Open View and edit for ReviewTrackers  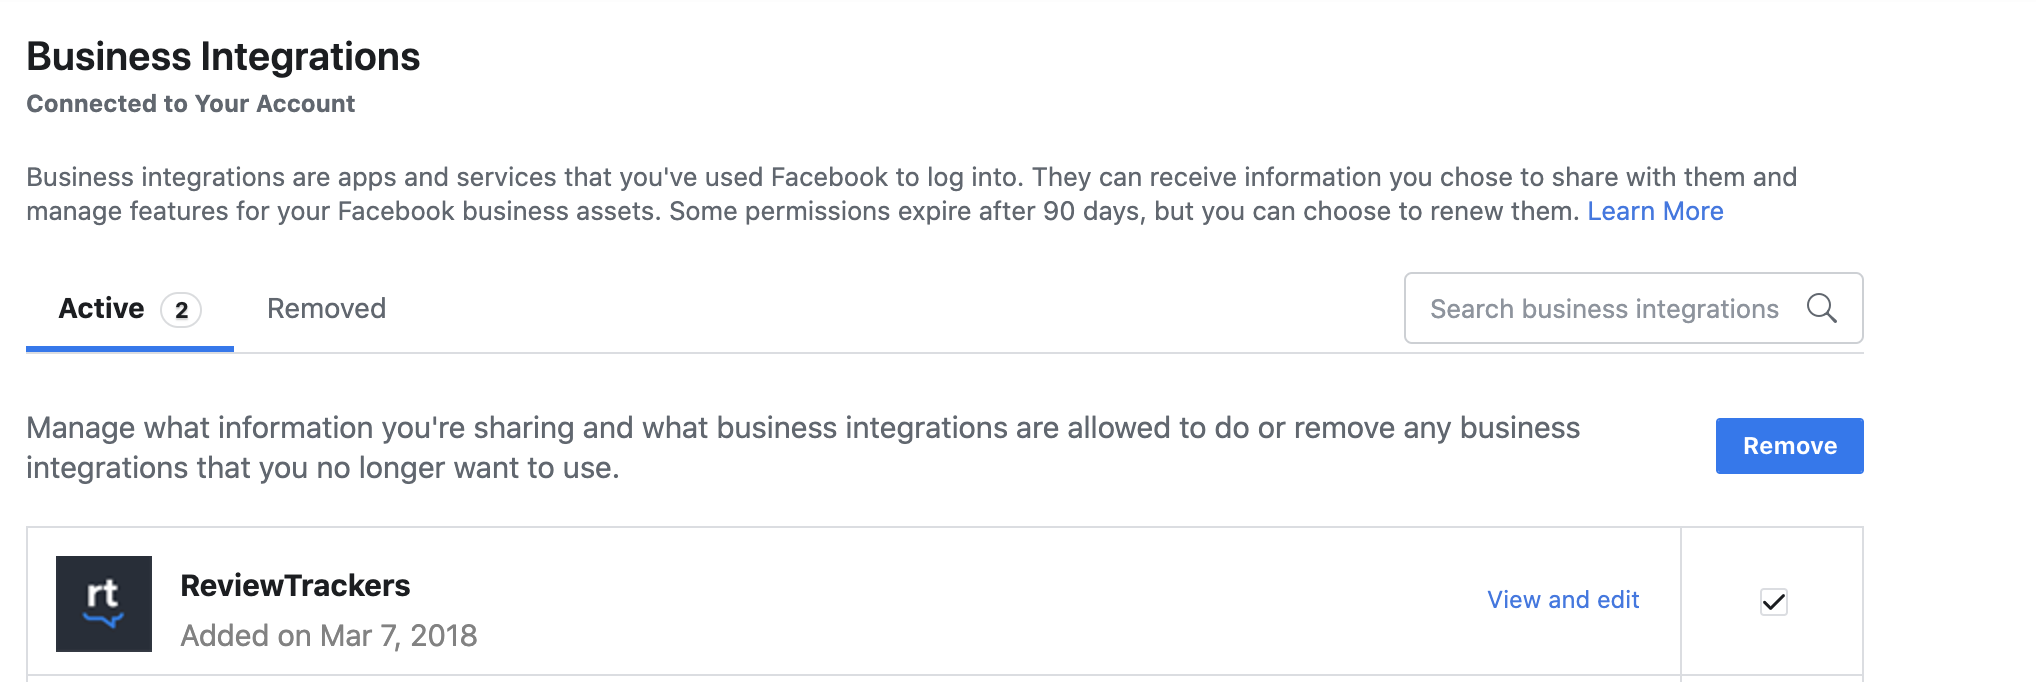click(1563, 600)
